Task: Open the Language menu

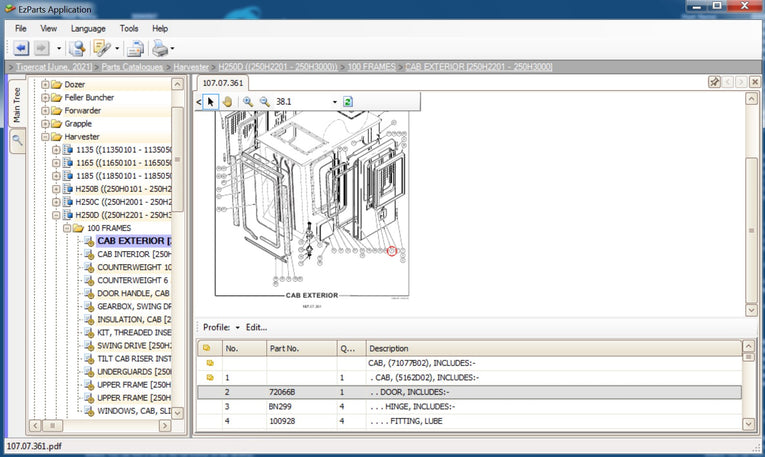Action: coord(88,29)
